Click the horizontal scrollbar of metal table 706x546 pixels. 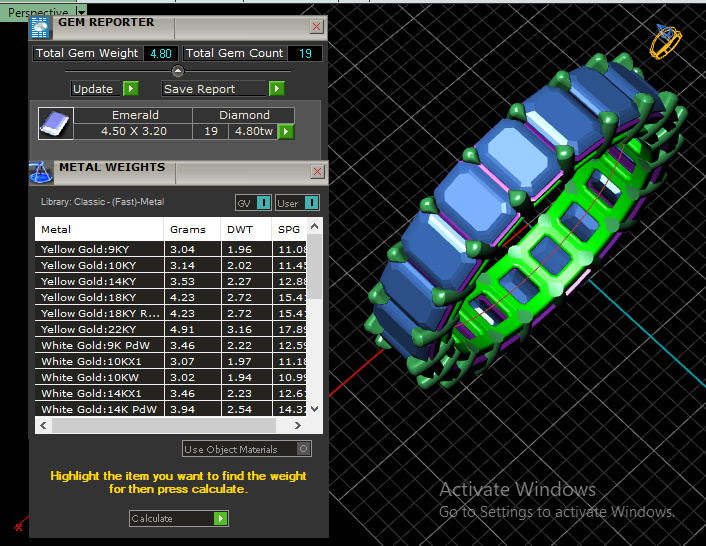(x=170, y=426)
